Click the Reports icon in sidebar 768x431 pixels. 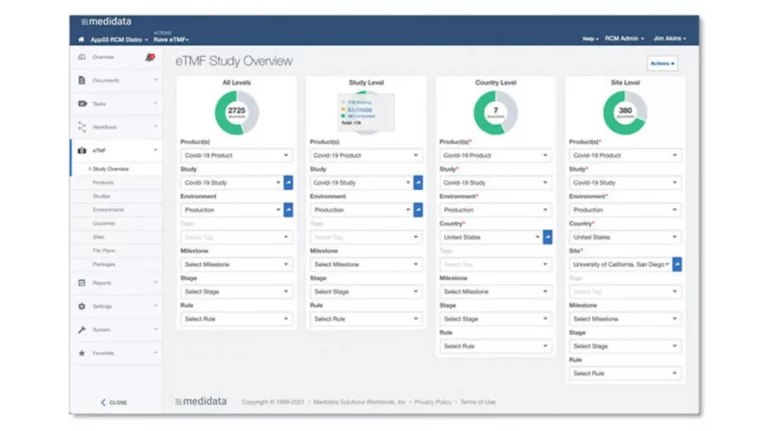(82, 283)
